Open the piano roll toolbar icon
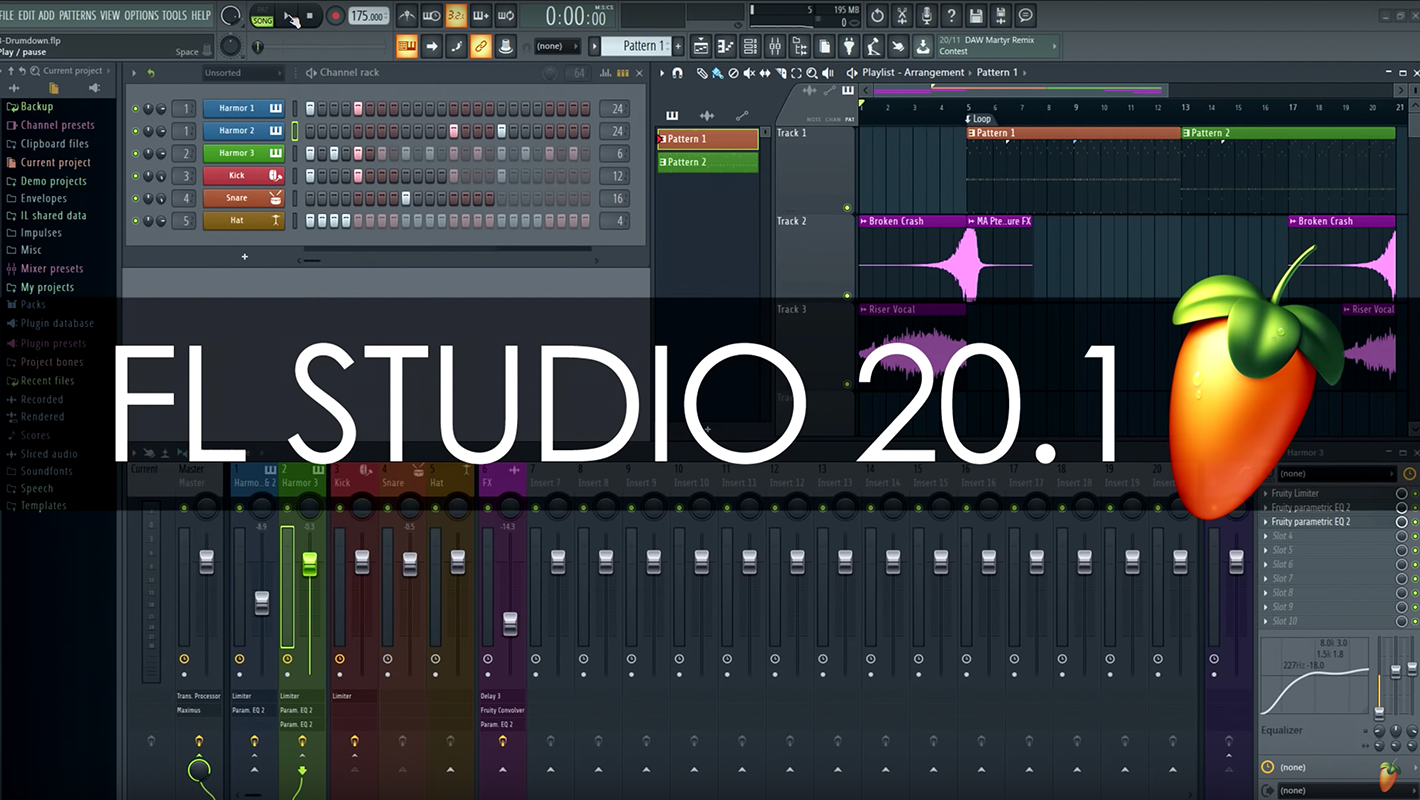Image resolution: width=1420 pixels, height=800 pixels. [725, 47]
